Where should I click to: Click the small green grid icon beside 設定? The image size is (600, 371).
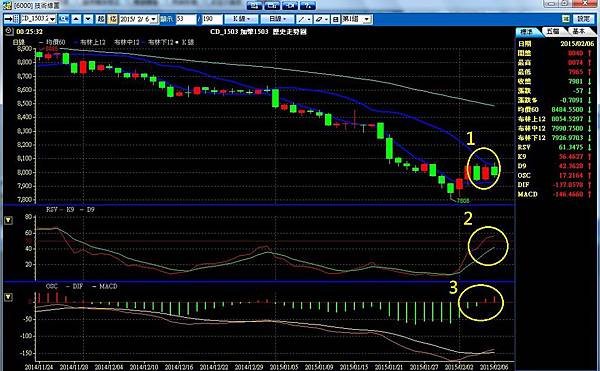click(x=566, y=19)
